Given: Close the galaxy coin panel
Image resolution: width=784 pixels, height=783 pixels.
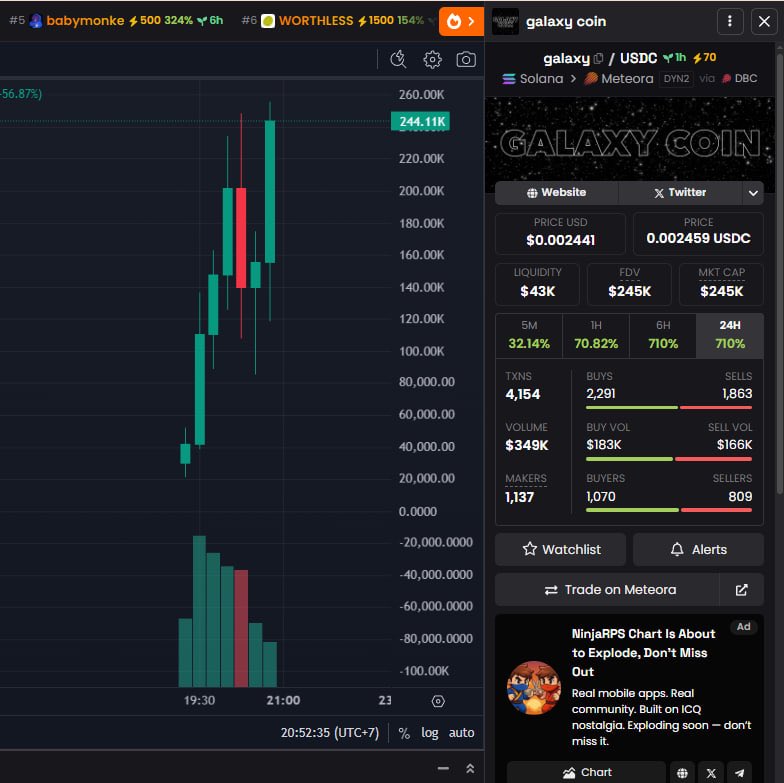Looking at the screenshot, I should [x=764, y=21].
